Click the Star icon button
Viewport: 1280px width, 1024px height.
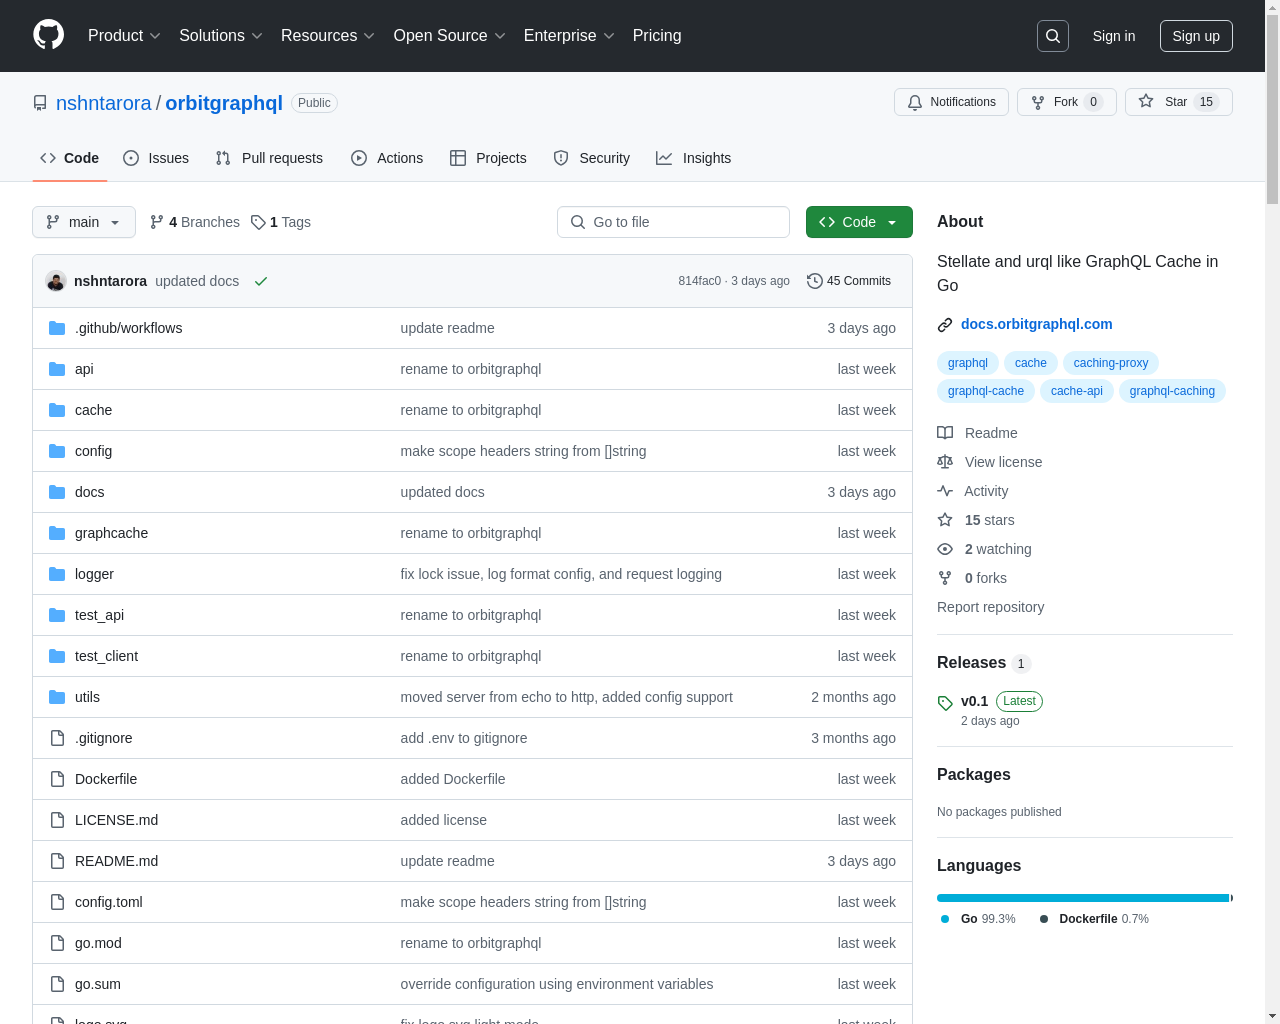point(1146,101)
